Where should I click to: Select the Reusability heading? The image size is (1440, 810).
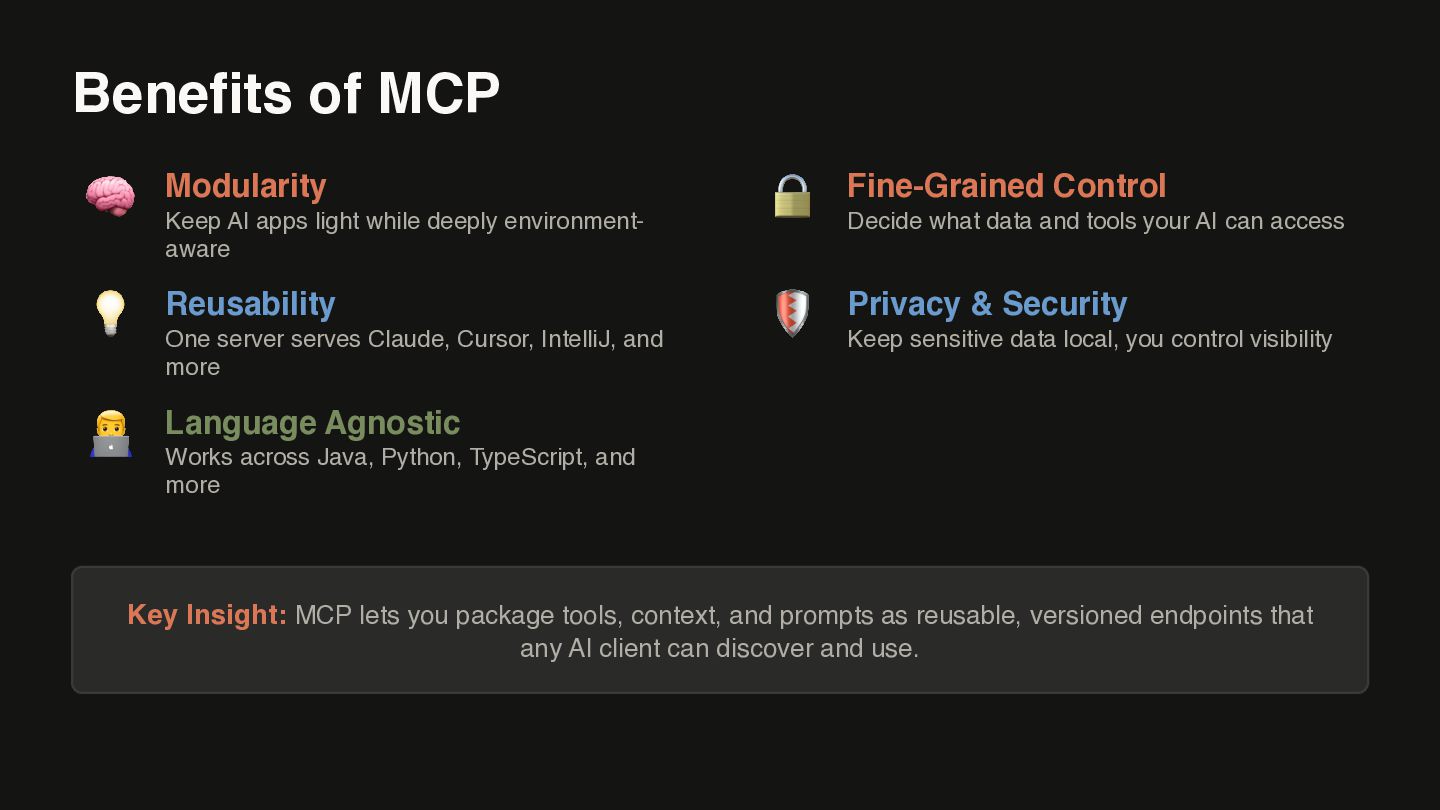coord(250,304)
